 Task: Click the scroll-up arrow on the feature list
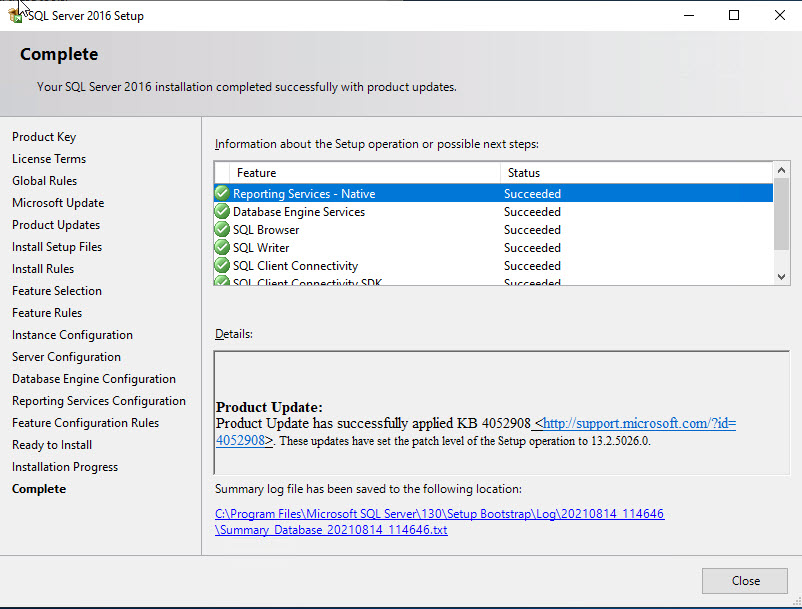pos(782,168)
